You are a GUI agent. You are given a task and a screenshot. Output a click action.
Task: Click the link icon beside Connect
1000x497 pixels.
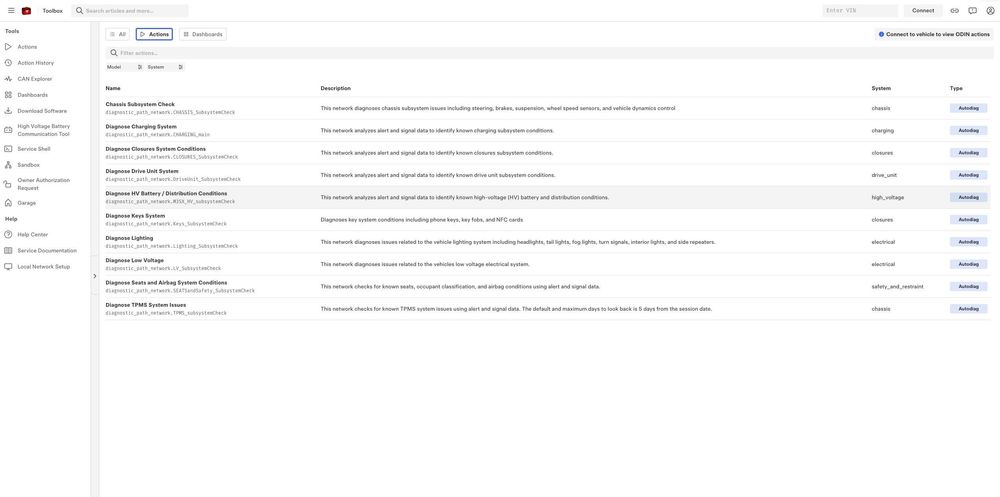(x=954, y=11)
